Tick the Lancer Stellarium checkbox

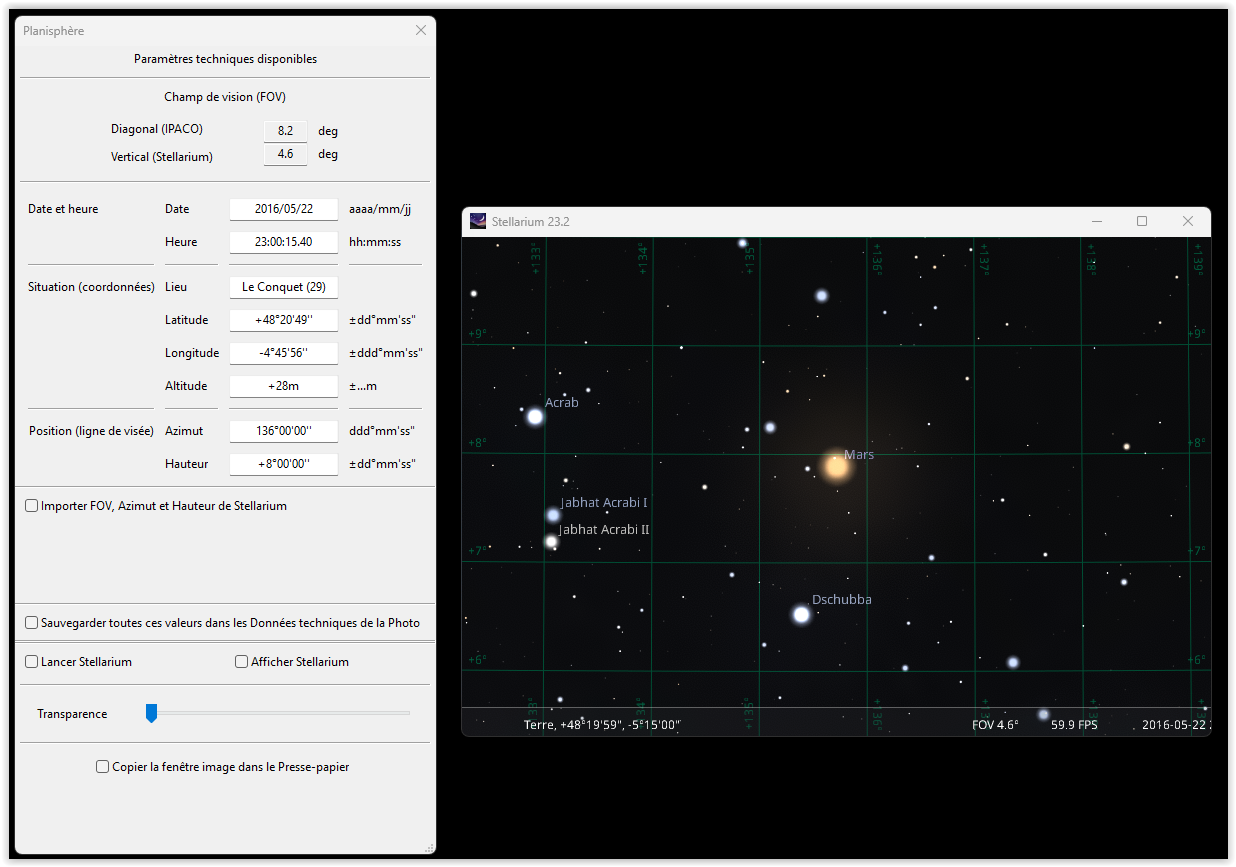pyautogui.click(x=32, y=662)
